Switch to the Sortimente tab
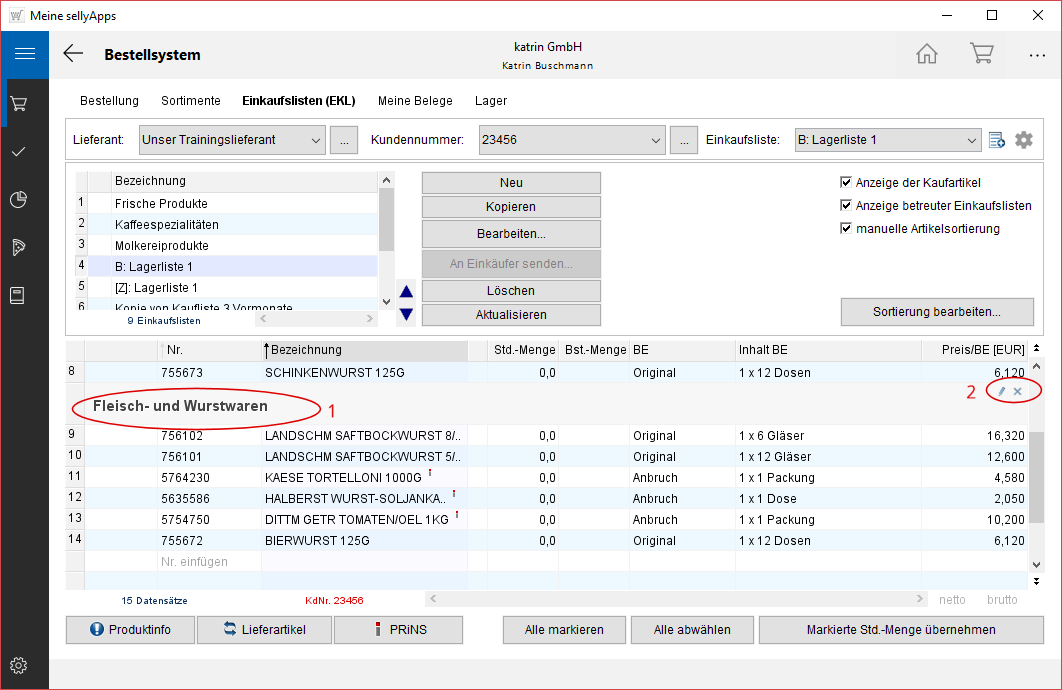 click(190, 101)
